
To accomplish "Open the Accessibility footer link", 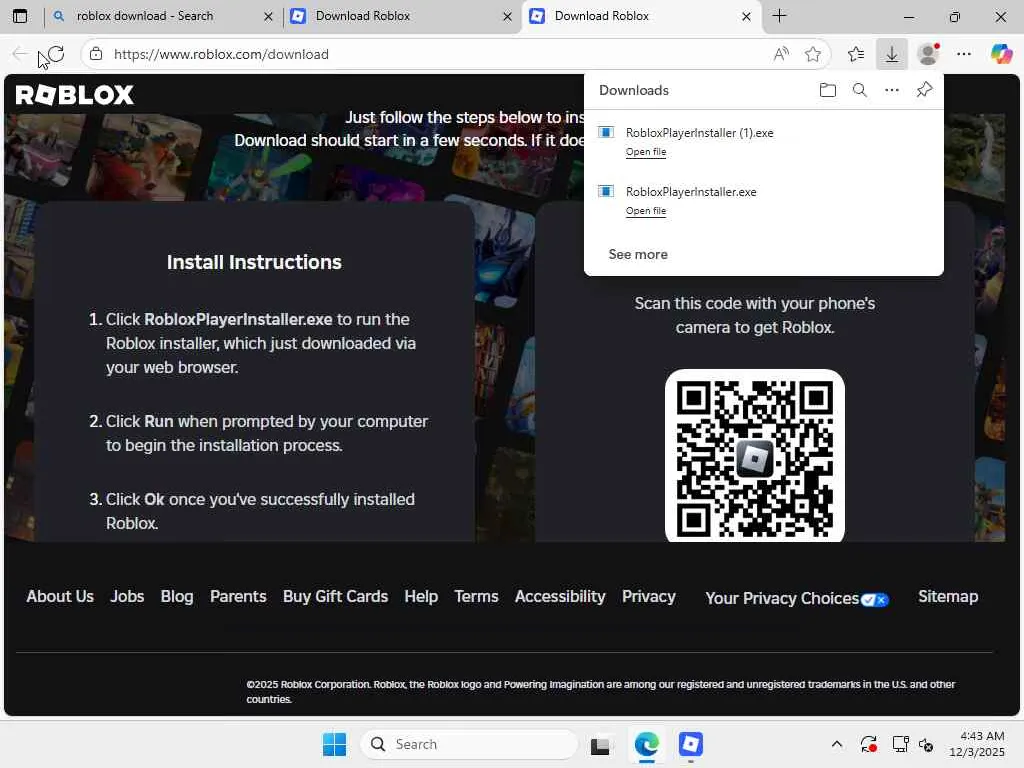I will [560, 596].
